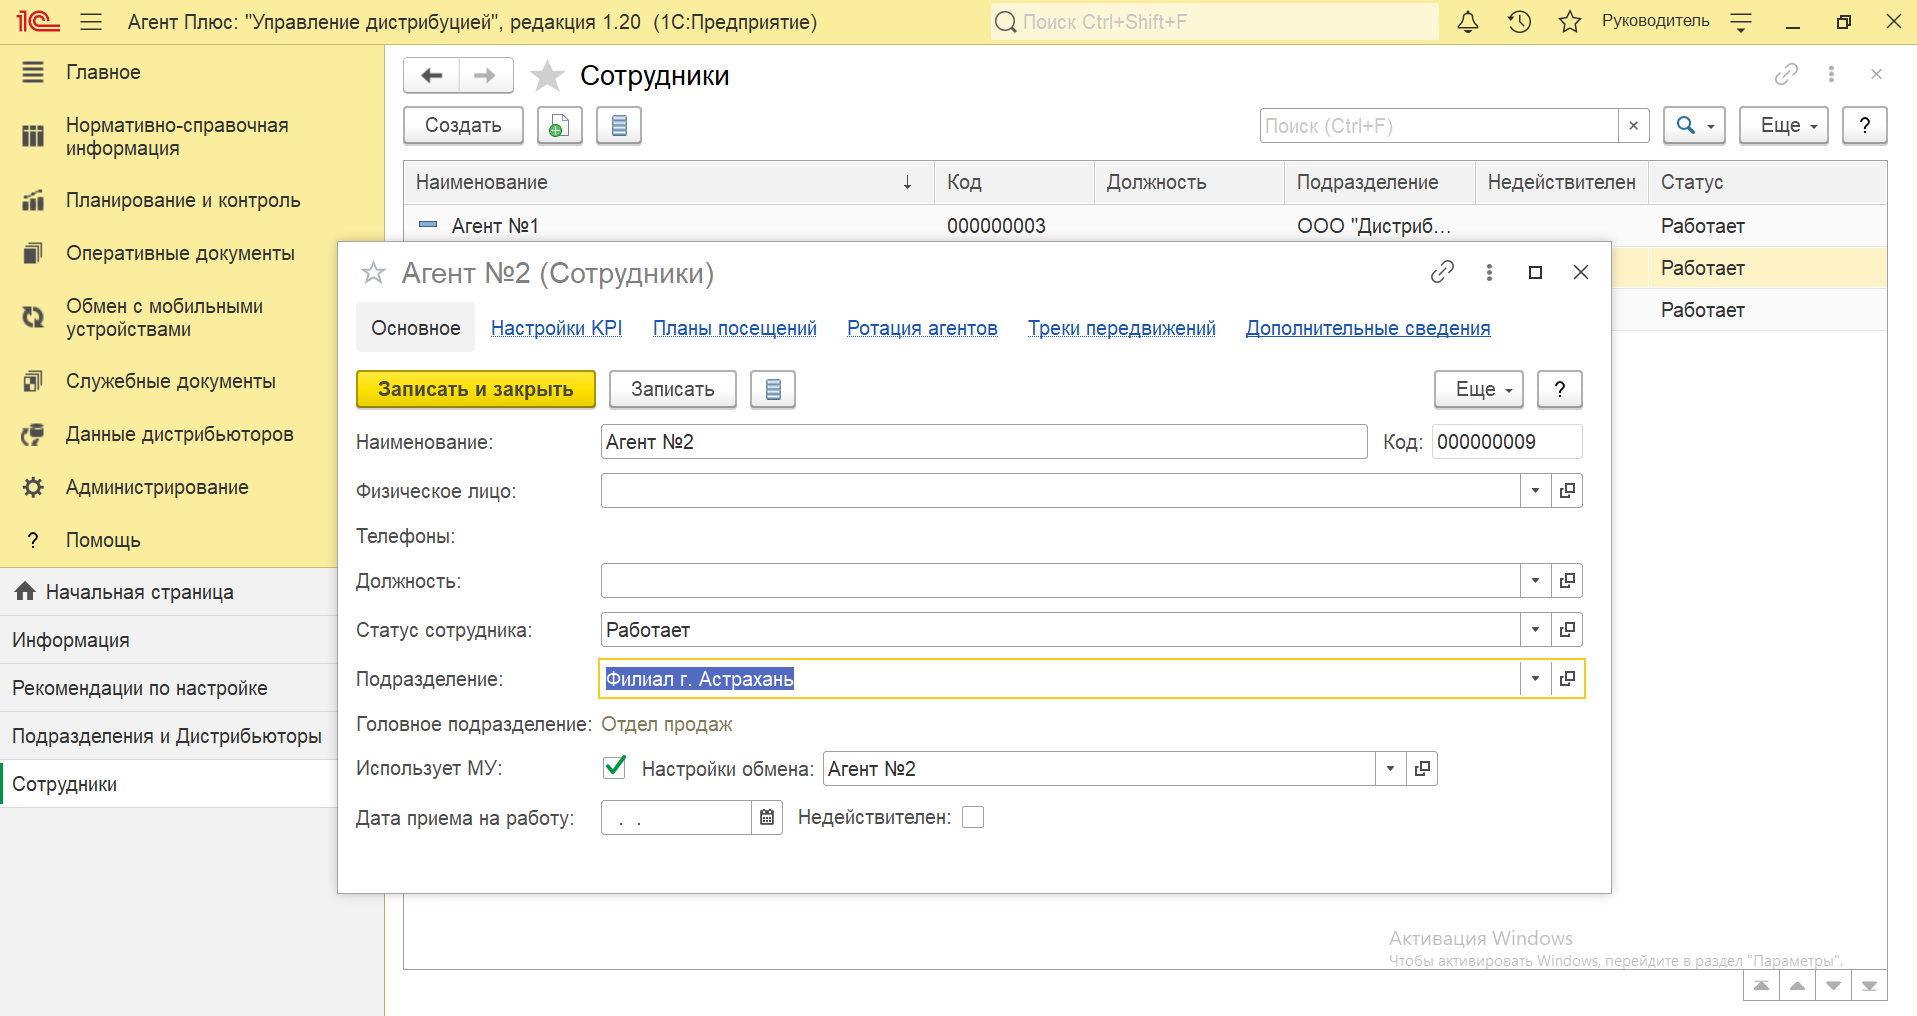1917x1016 pixels.
Task: Open the history clock icon
Action: click(x=1519, y=22)
